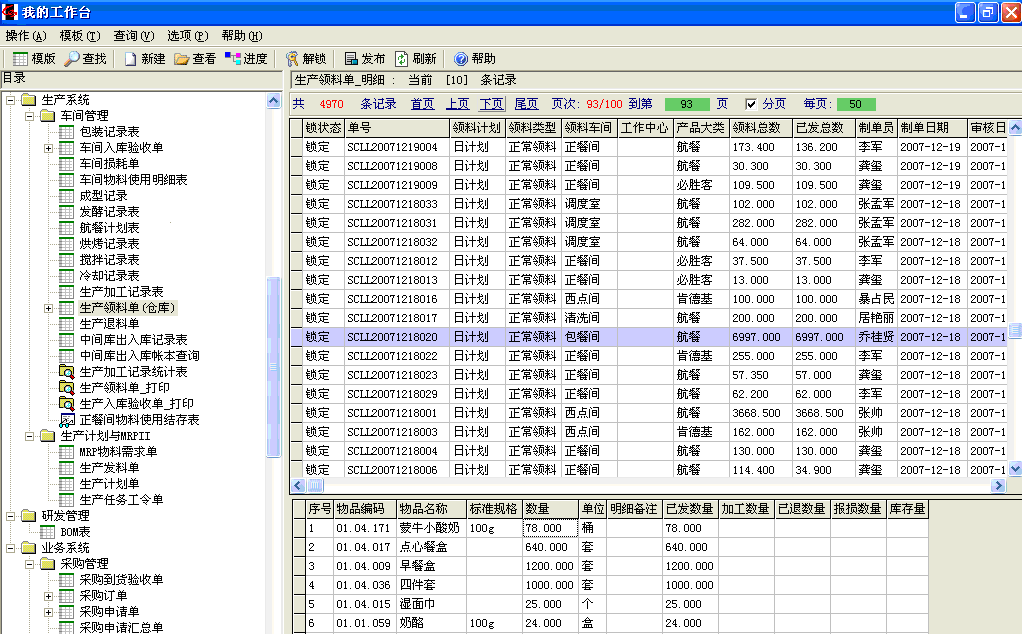The width and height of the screenshot is (1022, 634).
Task: Open the 查找 search tool
Action: (x=86, y=59)
